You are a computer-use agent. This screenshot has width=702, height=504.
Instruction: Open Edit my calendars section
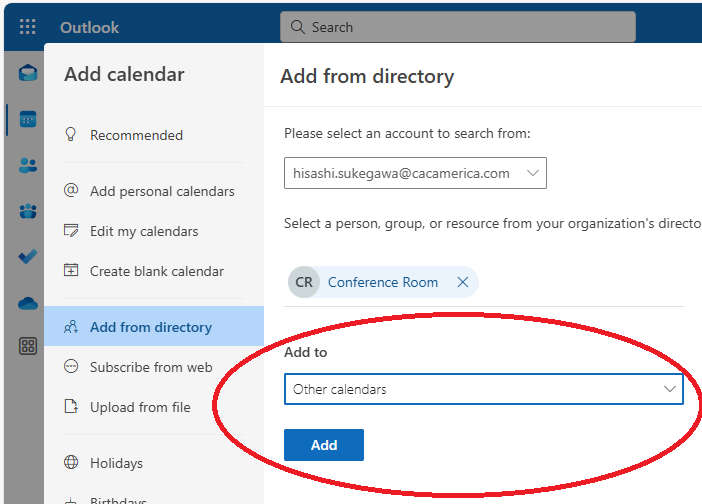[144, 231]
